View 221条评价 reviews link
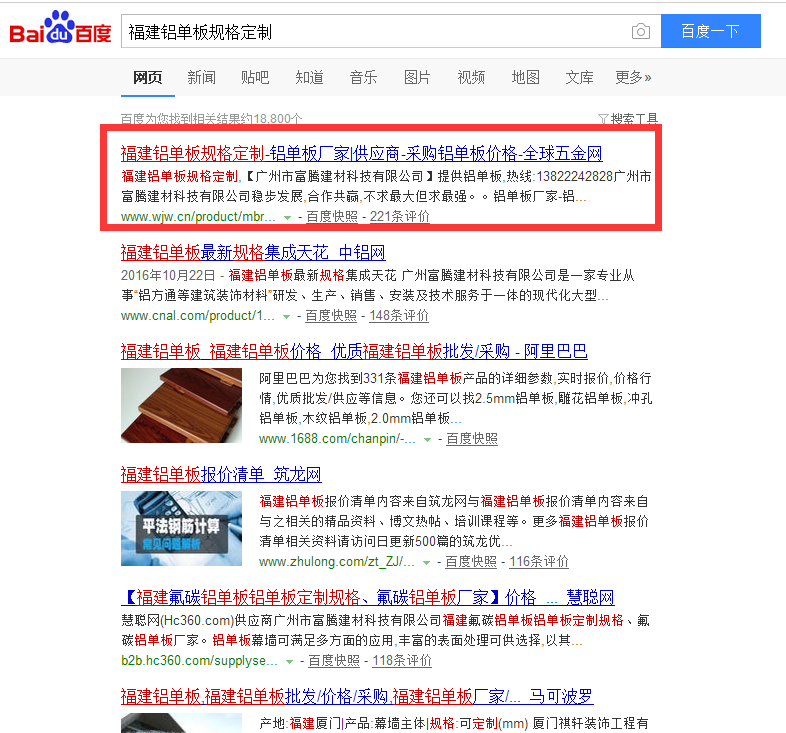Screen dimensions: 786x733 tap(400, 217)
